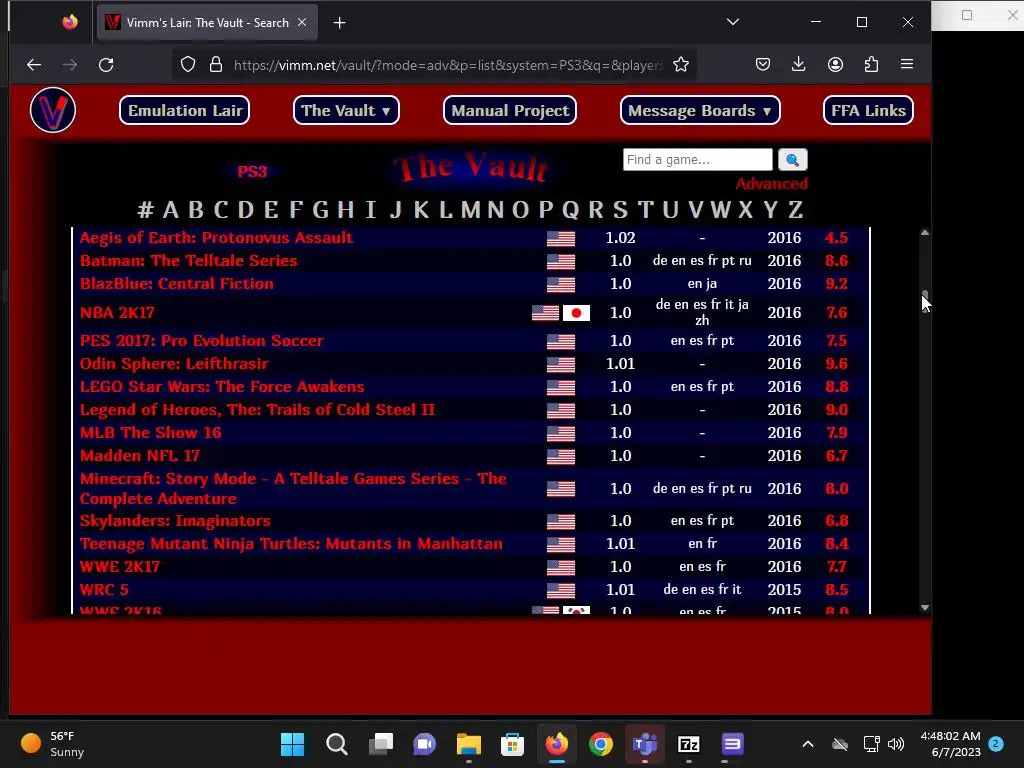Viewport: 1024px width, 768px height.
Task: Expand the Message Boards dropdown menu
Action: coord(700,110)
